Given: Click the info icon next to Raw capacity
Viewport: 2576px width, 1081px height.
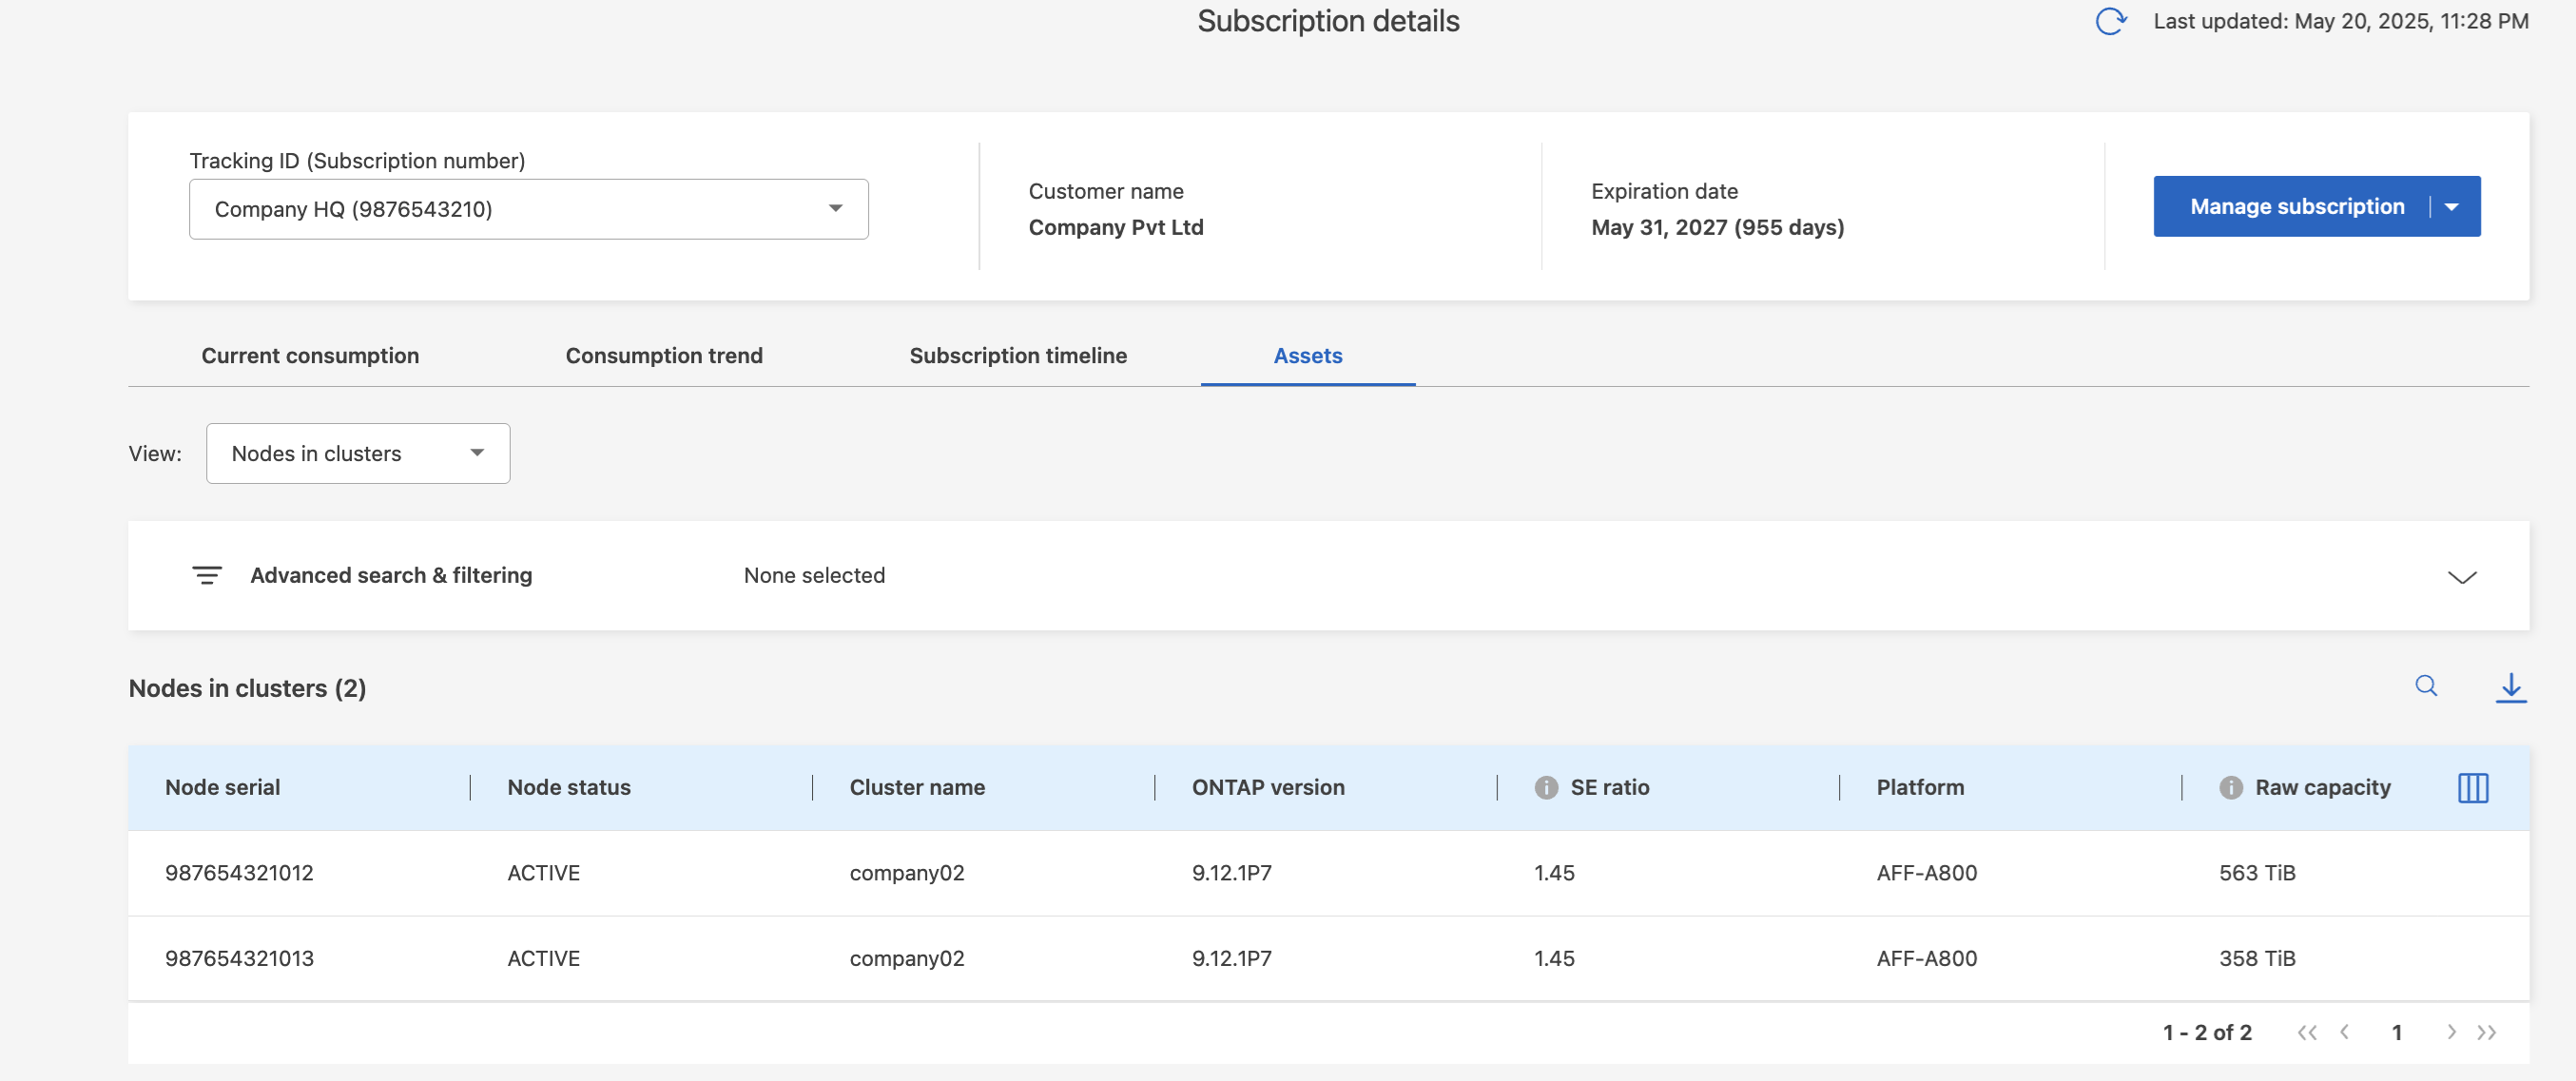Looking at the screenshot, I should (2230, 788).
